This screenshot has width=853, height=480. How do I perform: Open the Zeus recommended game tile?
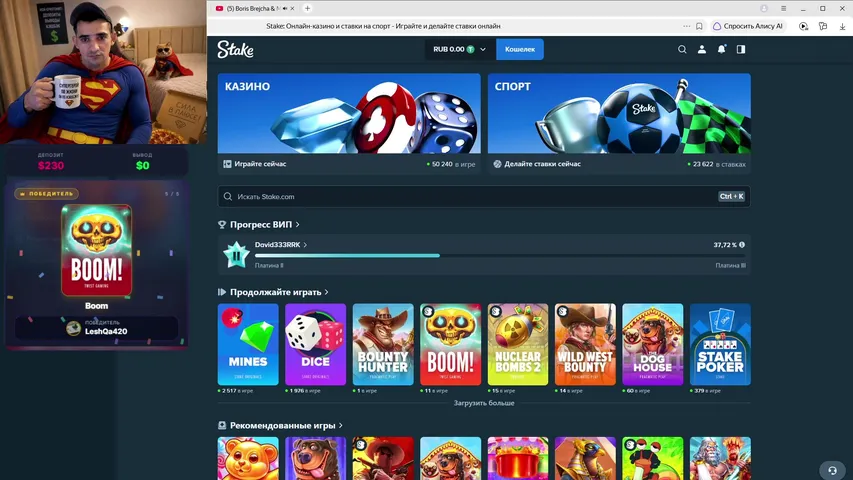coord(720,458)
